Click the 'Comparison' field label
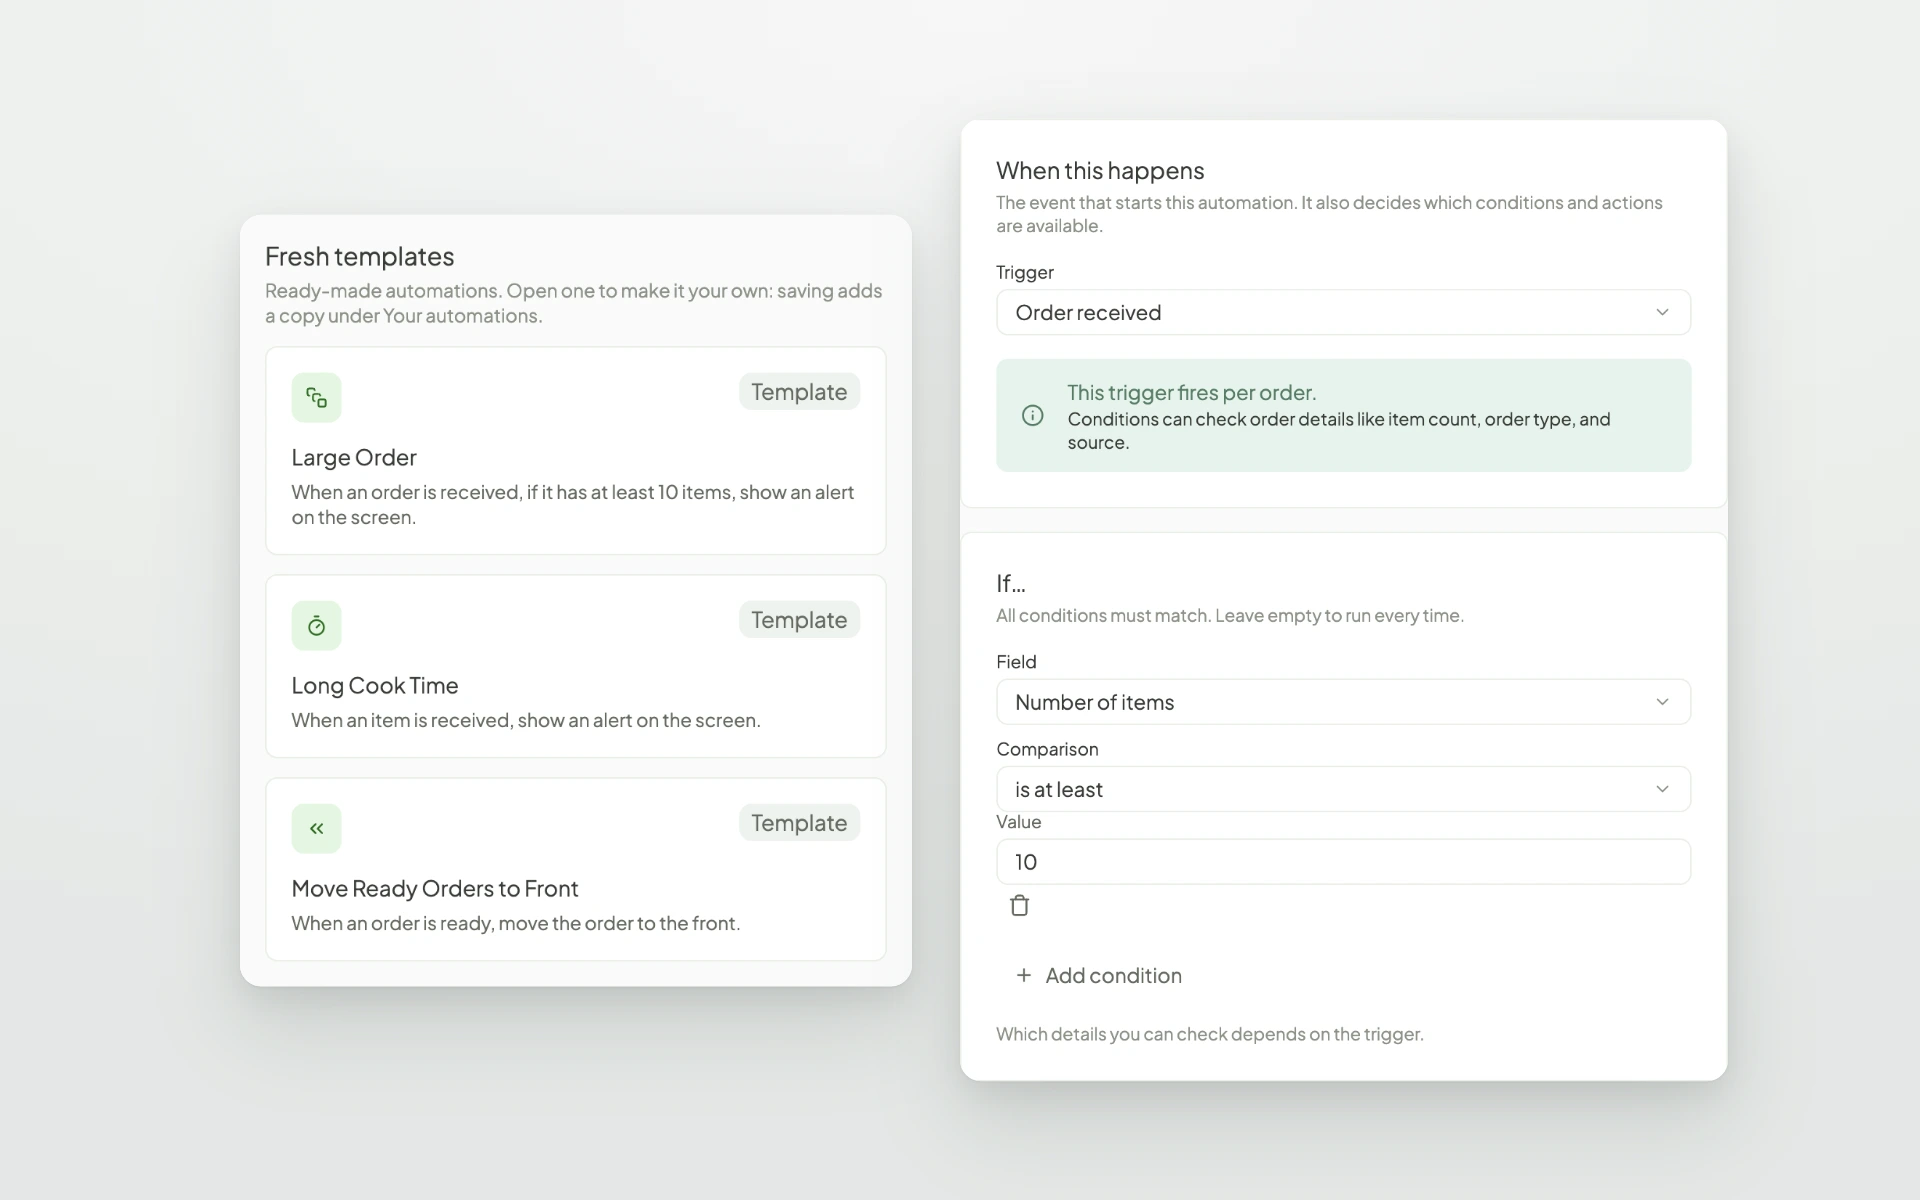This screenshot has width=1920, height=1200. coord(1047,749)
